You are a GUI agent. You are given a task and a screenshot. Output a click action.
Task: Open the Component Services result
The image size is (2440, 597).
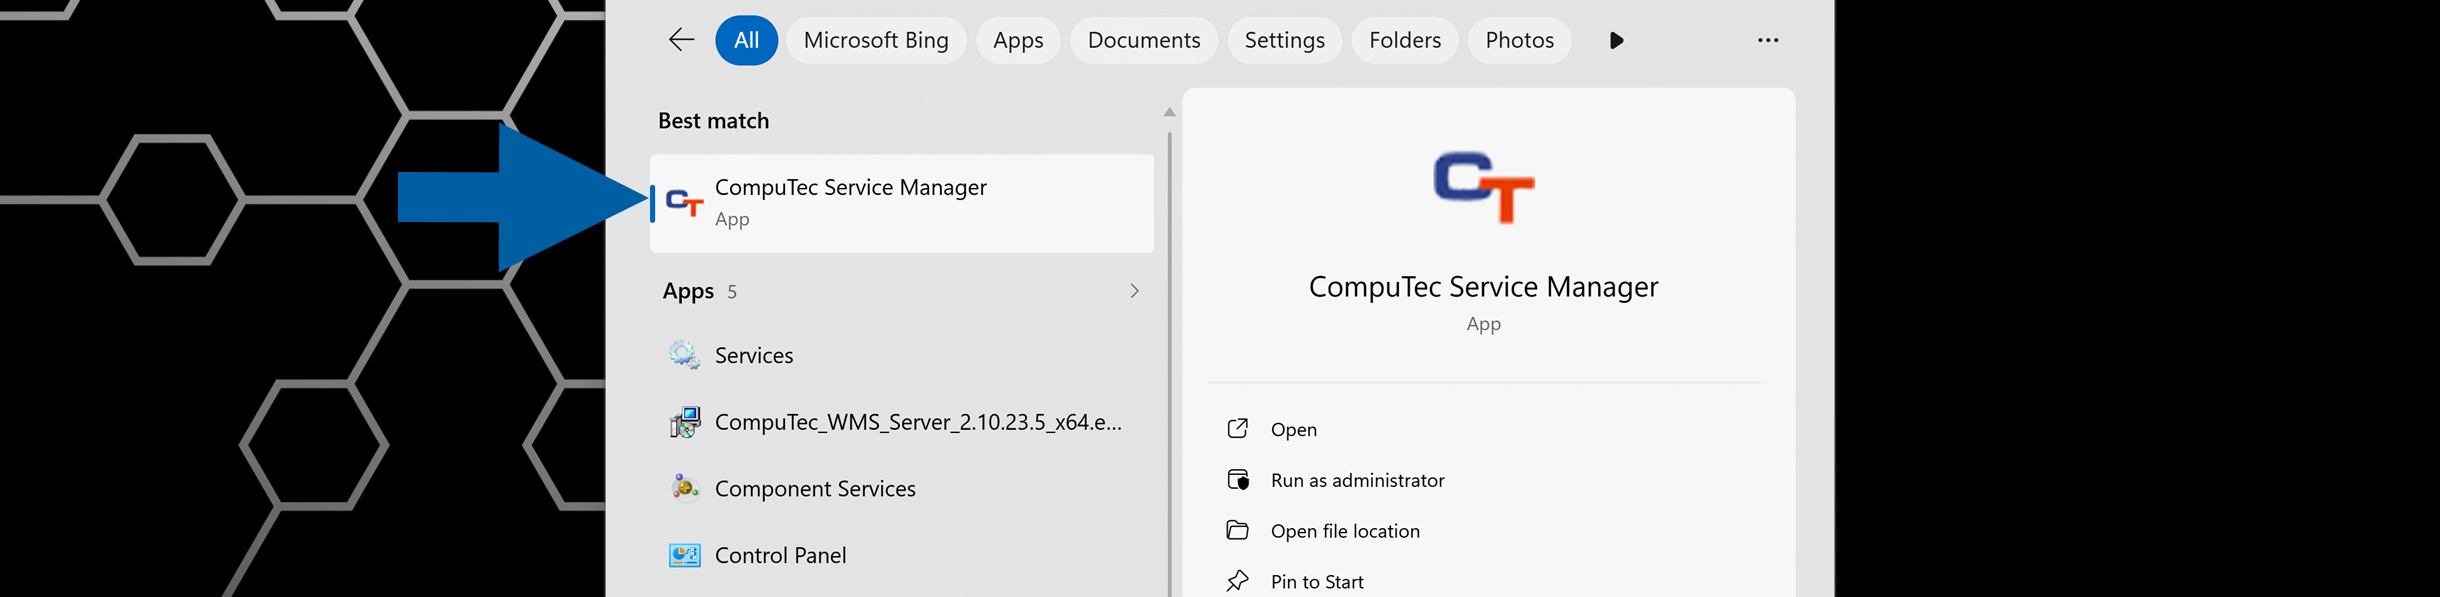[902, 488]
